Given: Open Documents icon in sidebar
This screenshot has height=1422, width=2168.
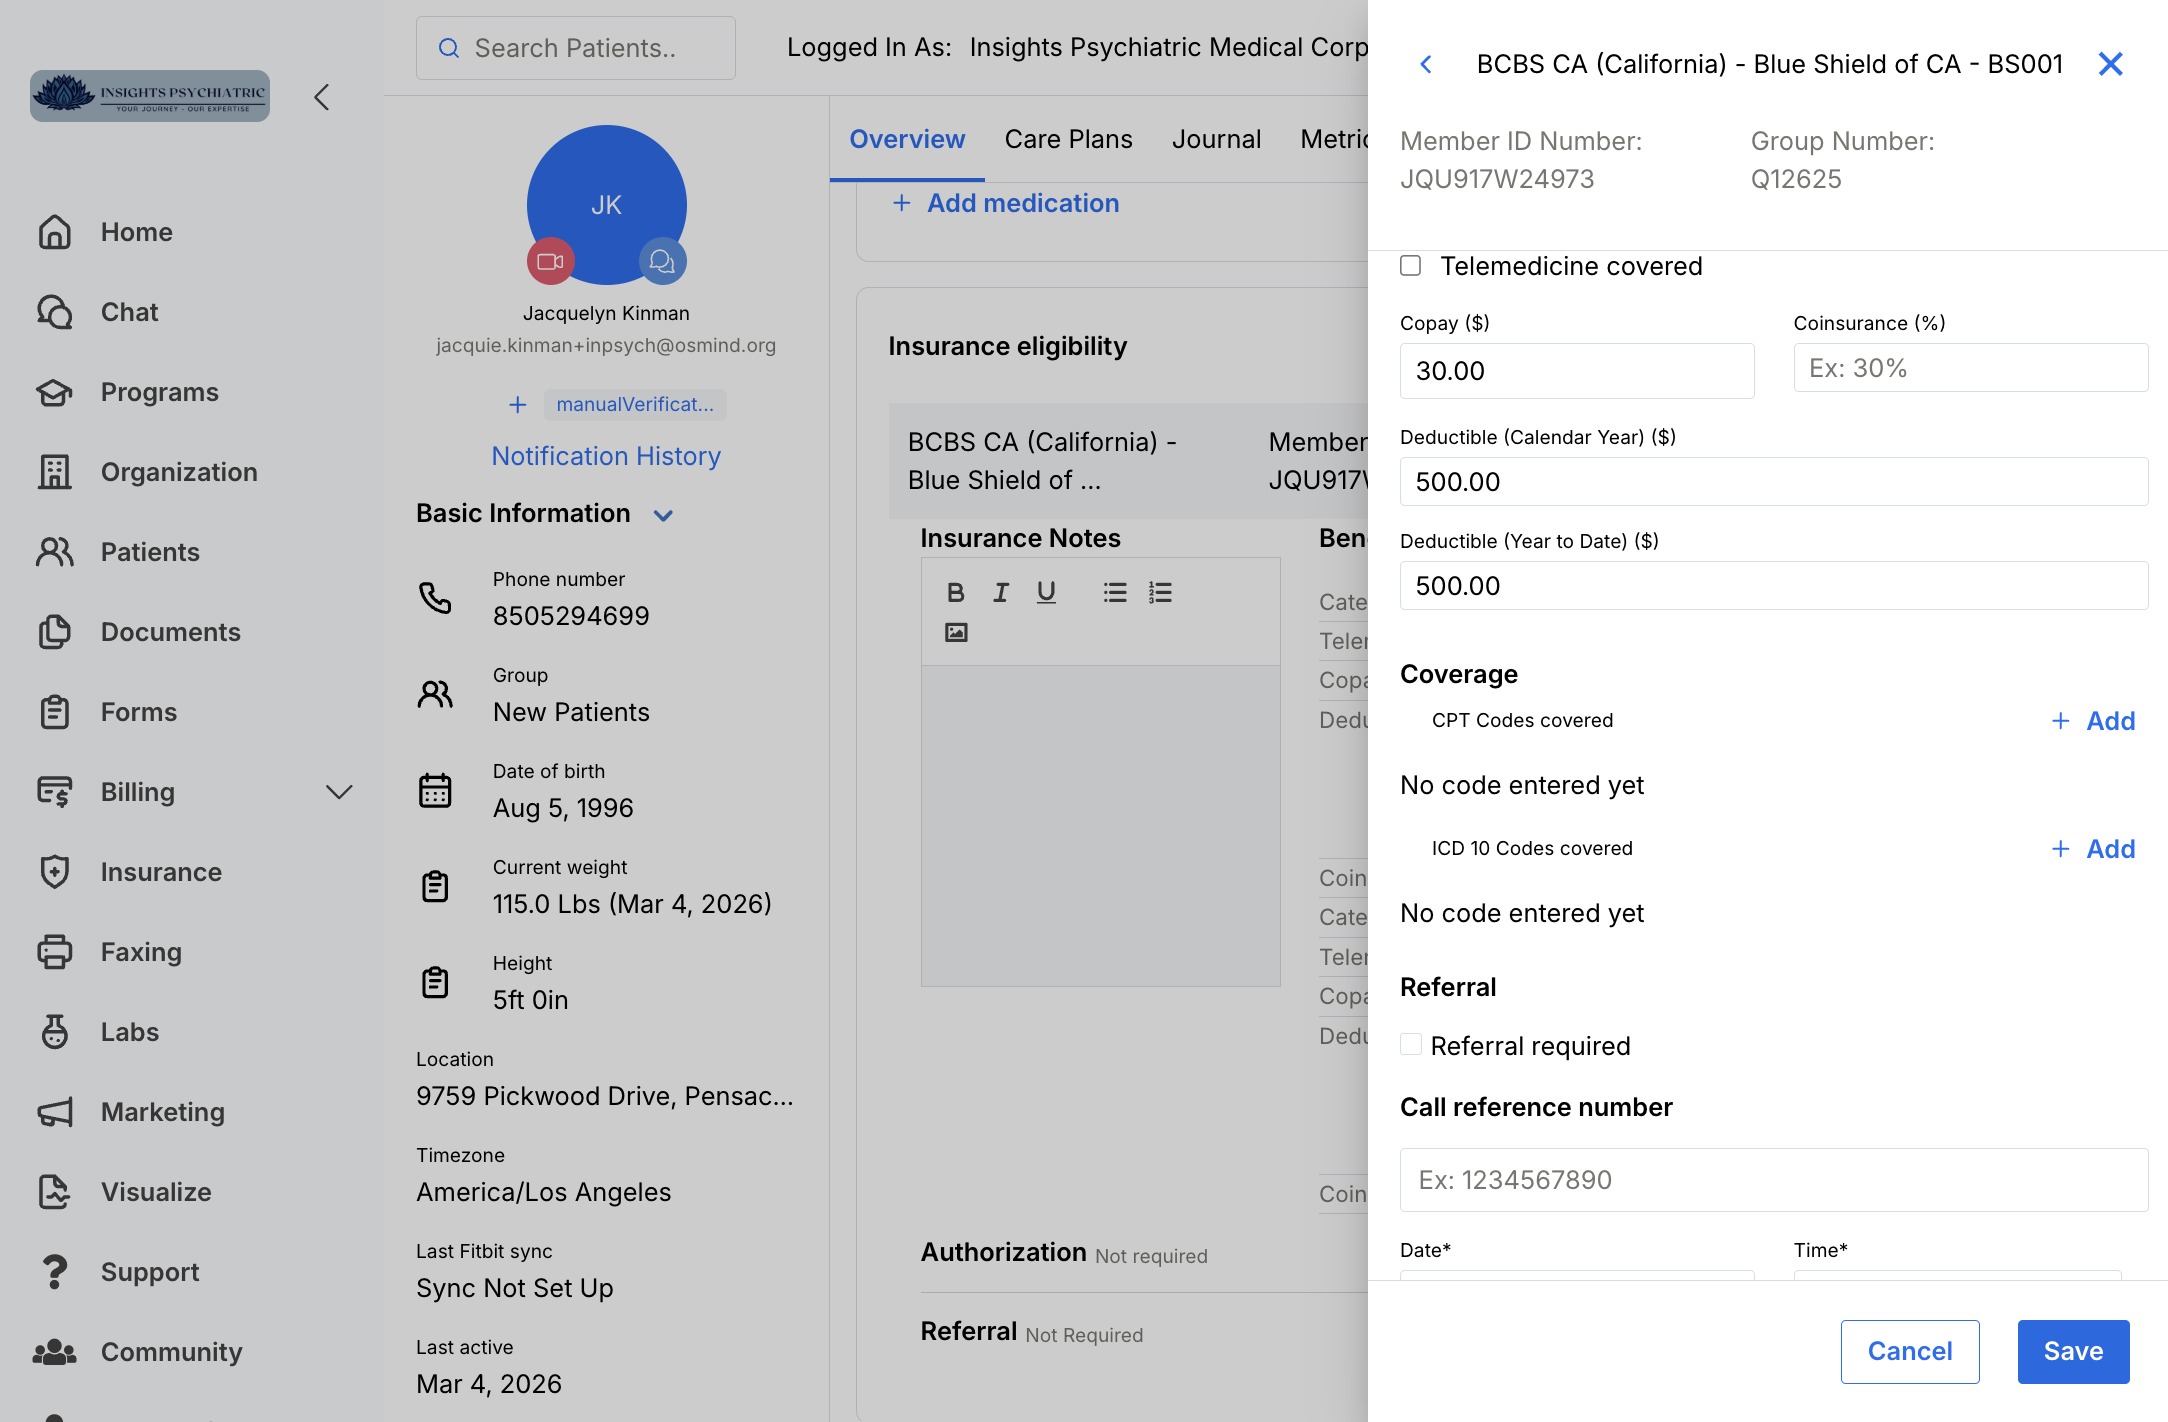Looking at the screenshot, I should point(55,632).
